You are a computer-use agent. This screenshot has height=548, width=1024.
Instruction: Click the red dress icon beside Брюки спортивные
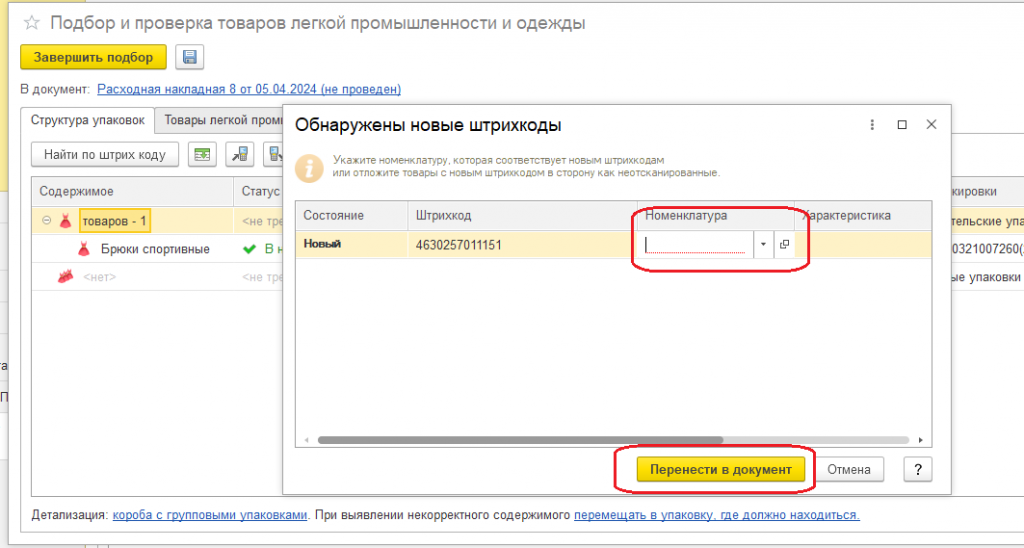click(83, 249)
